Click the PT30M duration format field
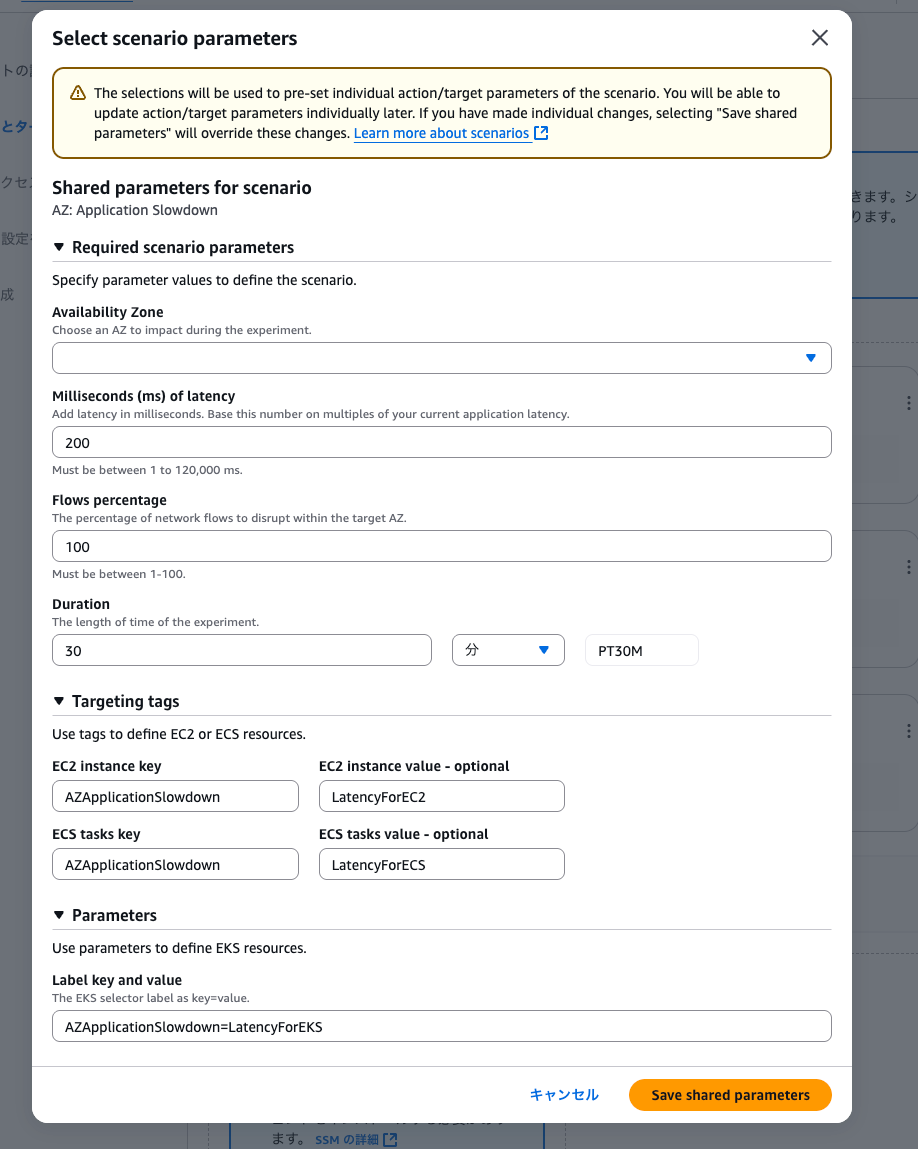This screenshot has width=918, height=1149. 641,650
